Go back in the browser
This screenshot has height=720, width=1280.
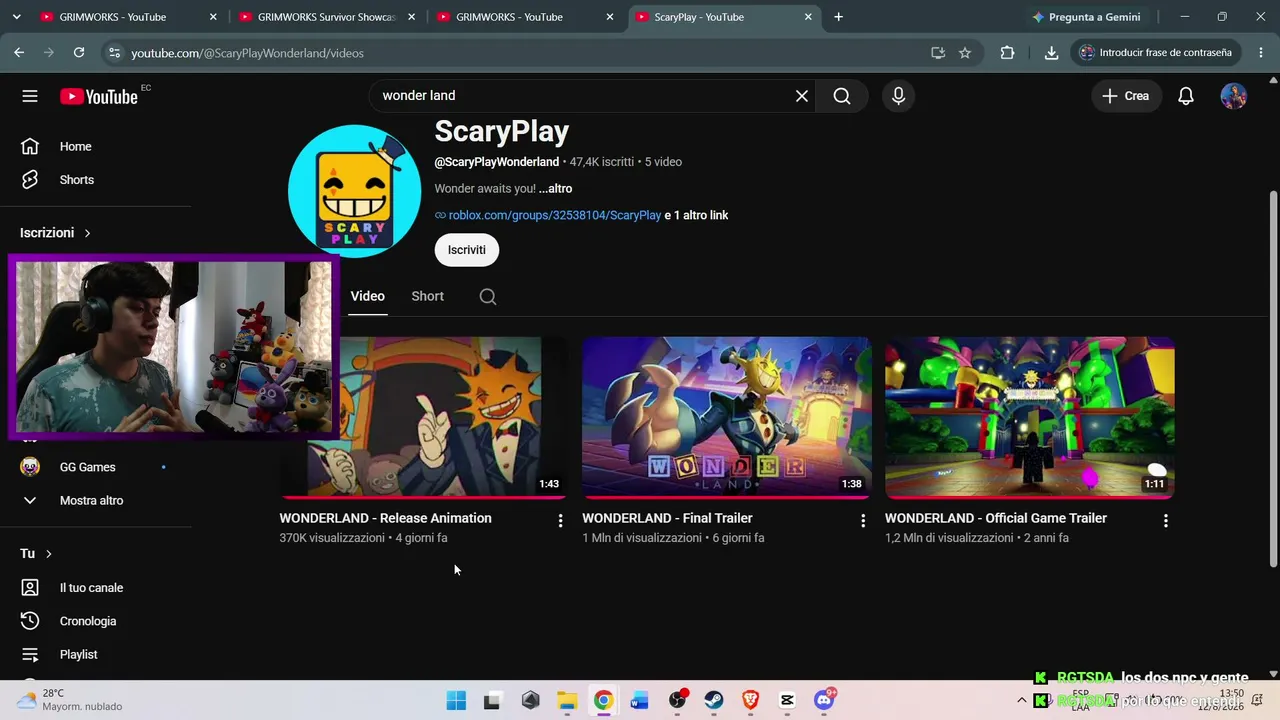point(19,53)
